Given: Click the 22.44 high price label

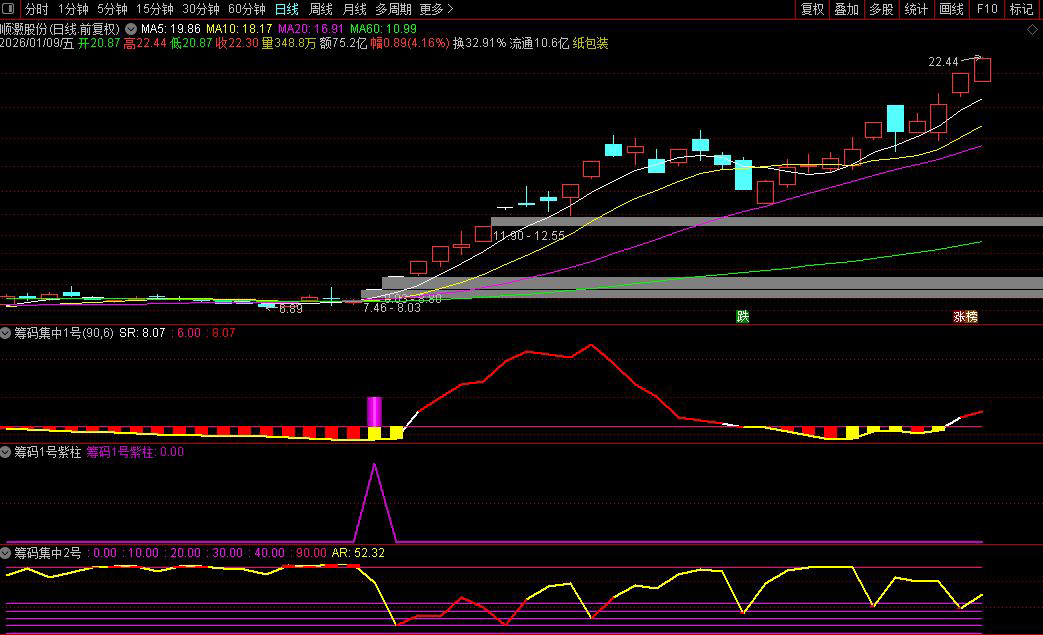Looking at the screenshot, I should click(943, 62).
